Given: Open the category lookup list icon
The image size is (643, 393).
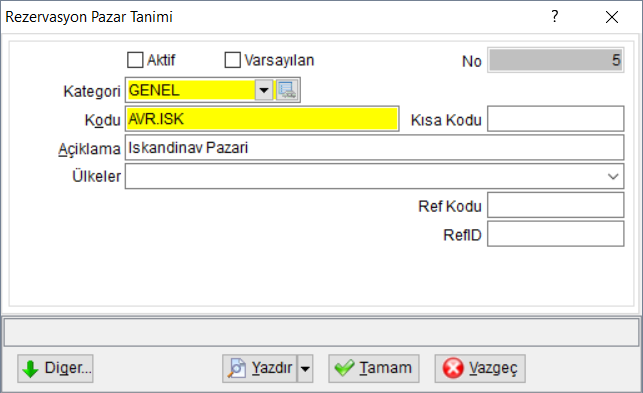Looking at the screenshot, I should click(287, 90).
